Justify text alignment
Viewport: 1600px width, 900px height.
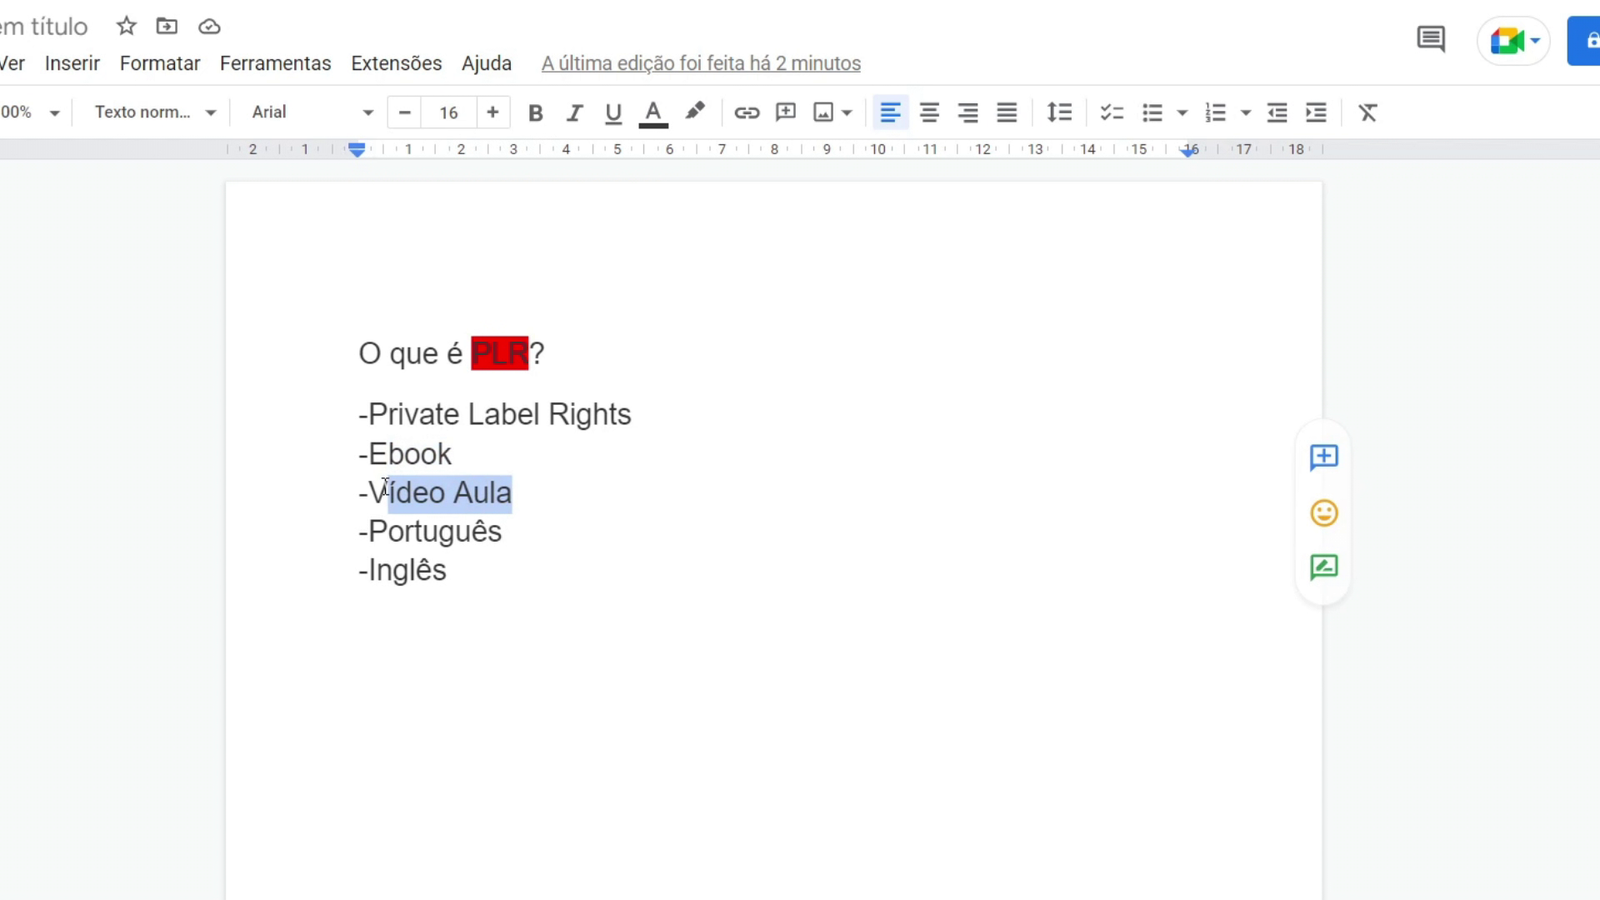point(1007,113)
